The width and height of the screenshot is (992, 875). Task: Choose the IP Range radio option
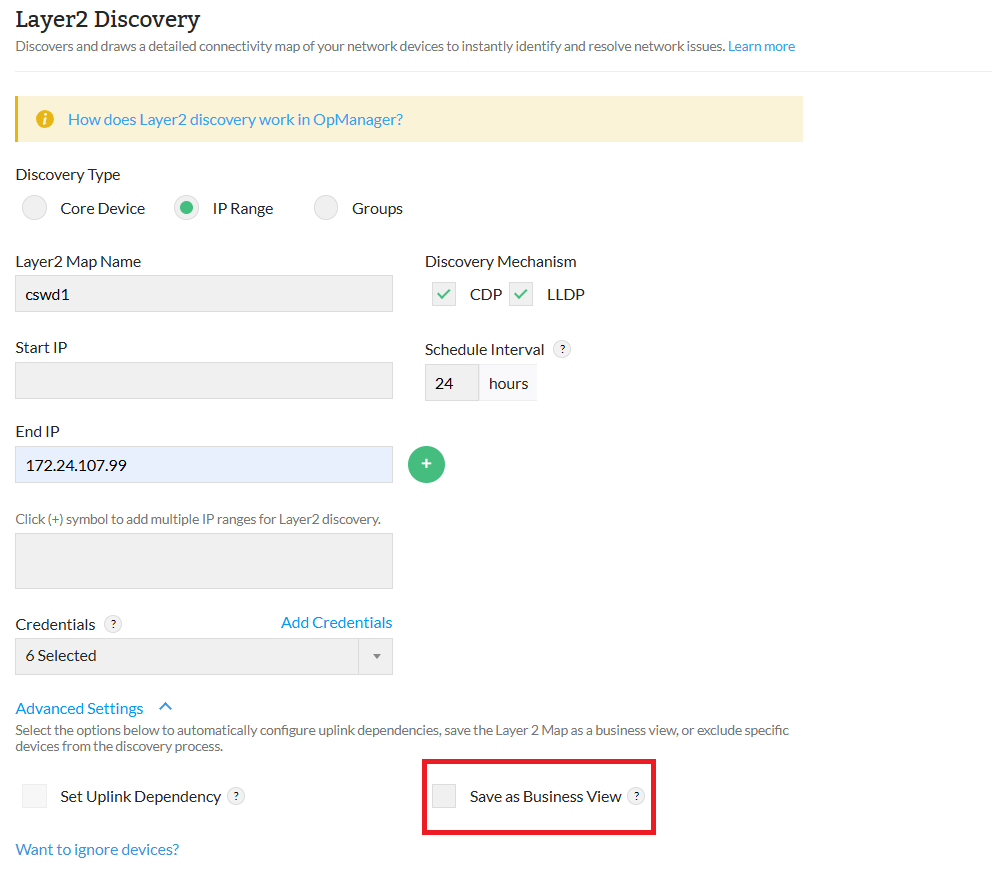click(186, 208)
